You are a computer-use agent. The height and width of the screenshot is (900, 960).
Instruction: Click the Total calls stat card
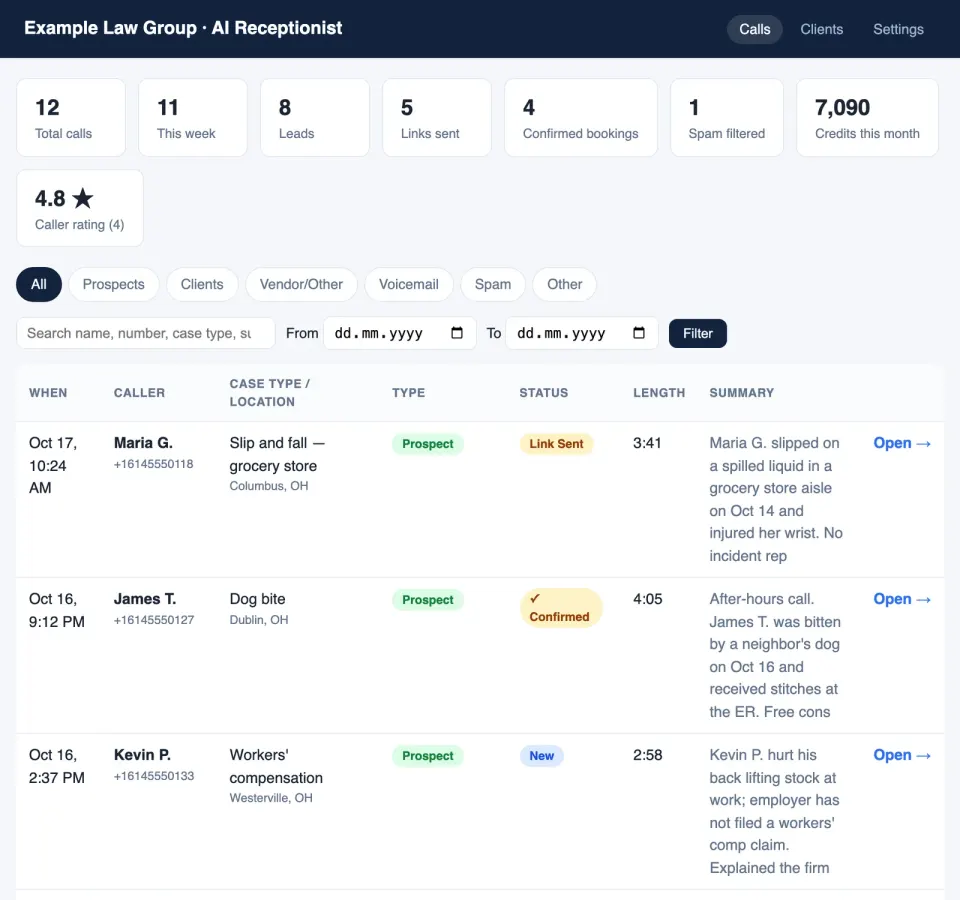tap(71, 118)
